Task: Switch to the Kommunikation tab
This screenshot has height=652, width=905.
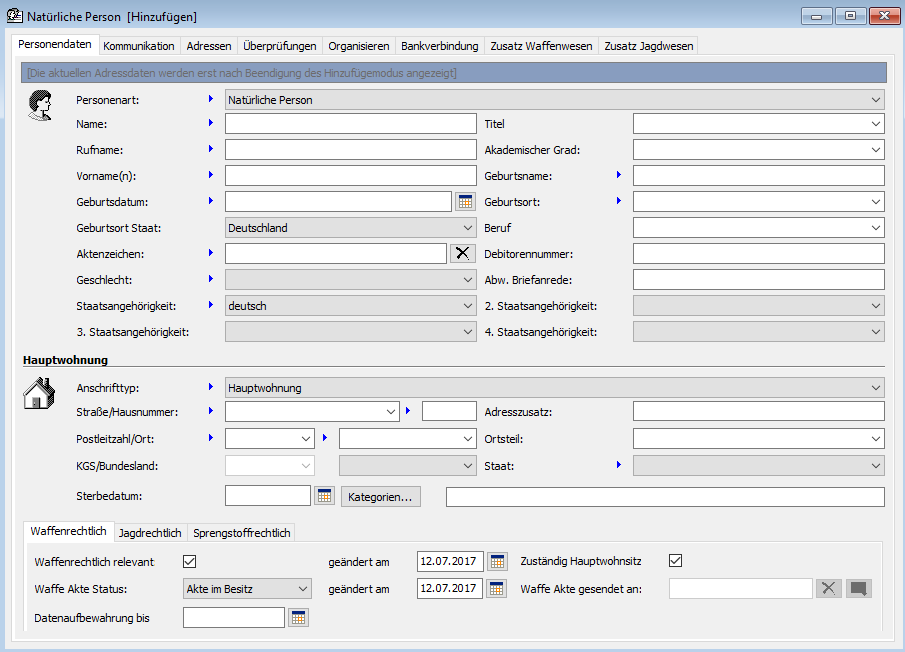Action: coord(139,46)
